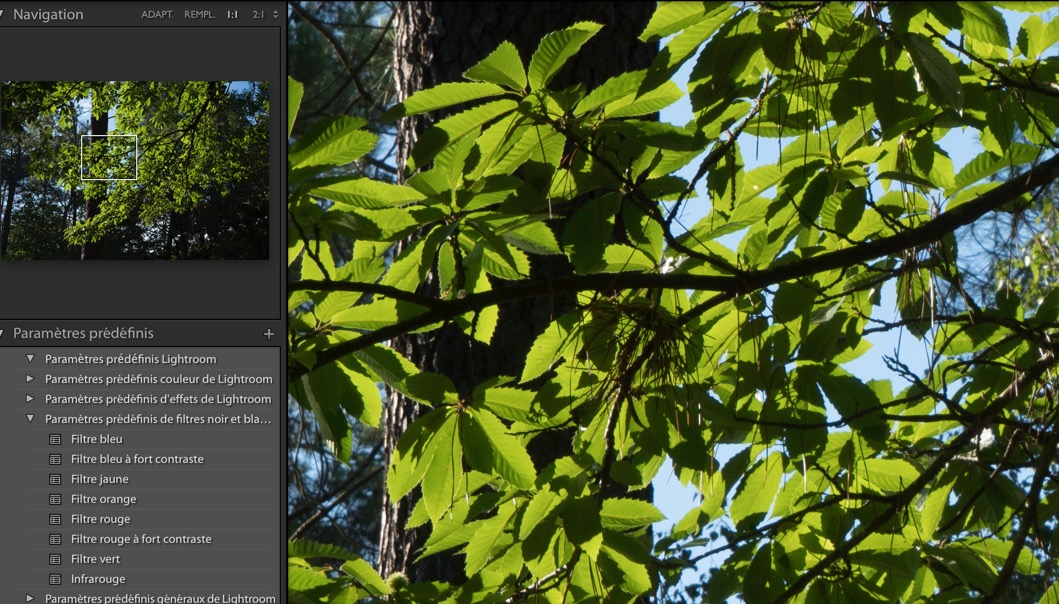
Task: Select 'Paramètres prédéfinis généraux de Lightroom' label
Action: pos(160,599)
